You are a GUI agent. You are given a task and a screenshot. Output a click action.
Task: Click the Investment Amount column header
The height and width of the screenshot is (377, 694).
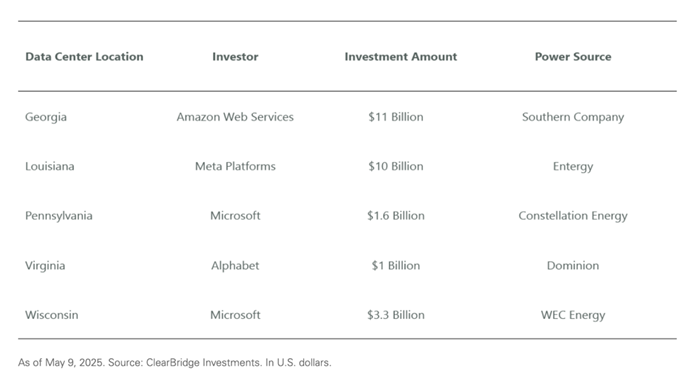401,57
